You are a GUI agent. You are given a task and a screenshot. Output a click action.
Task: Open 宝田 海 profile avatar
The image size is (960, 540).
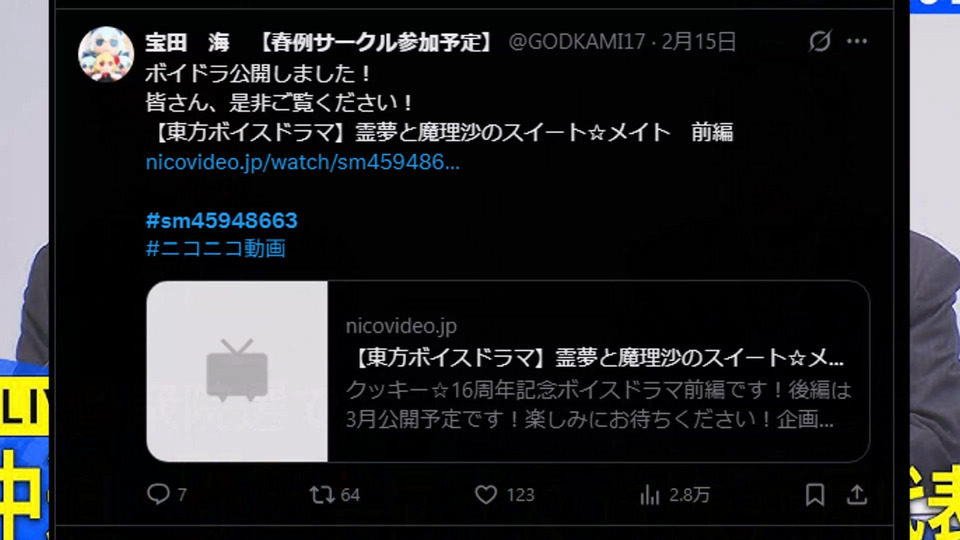pyautogui.click(x=106, y=54)
